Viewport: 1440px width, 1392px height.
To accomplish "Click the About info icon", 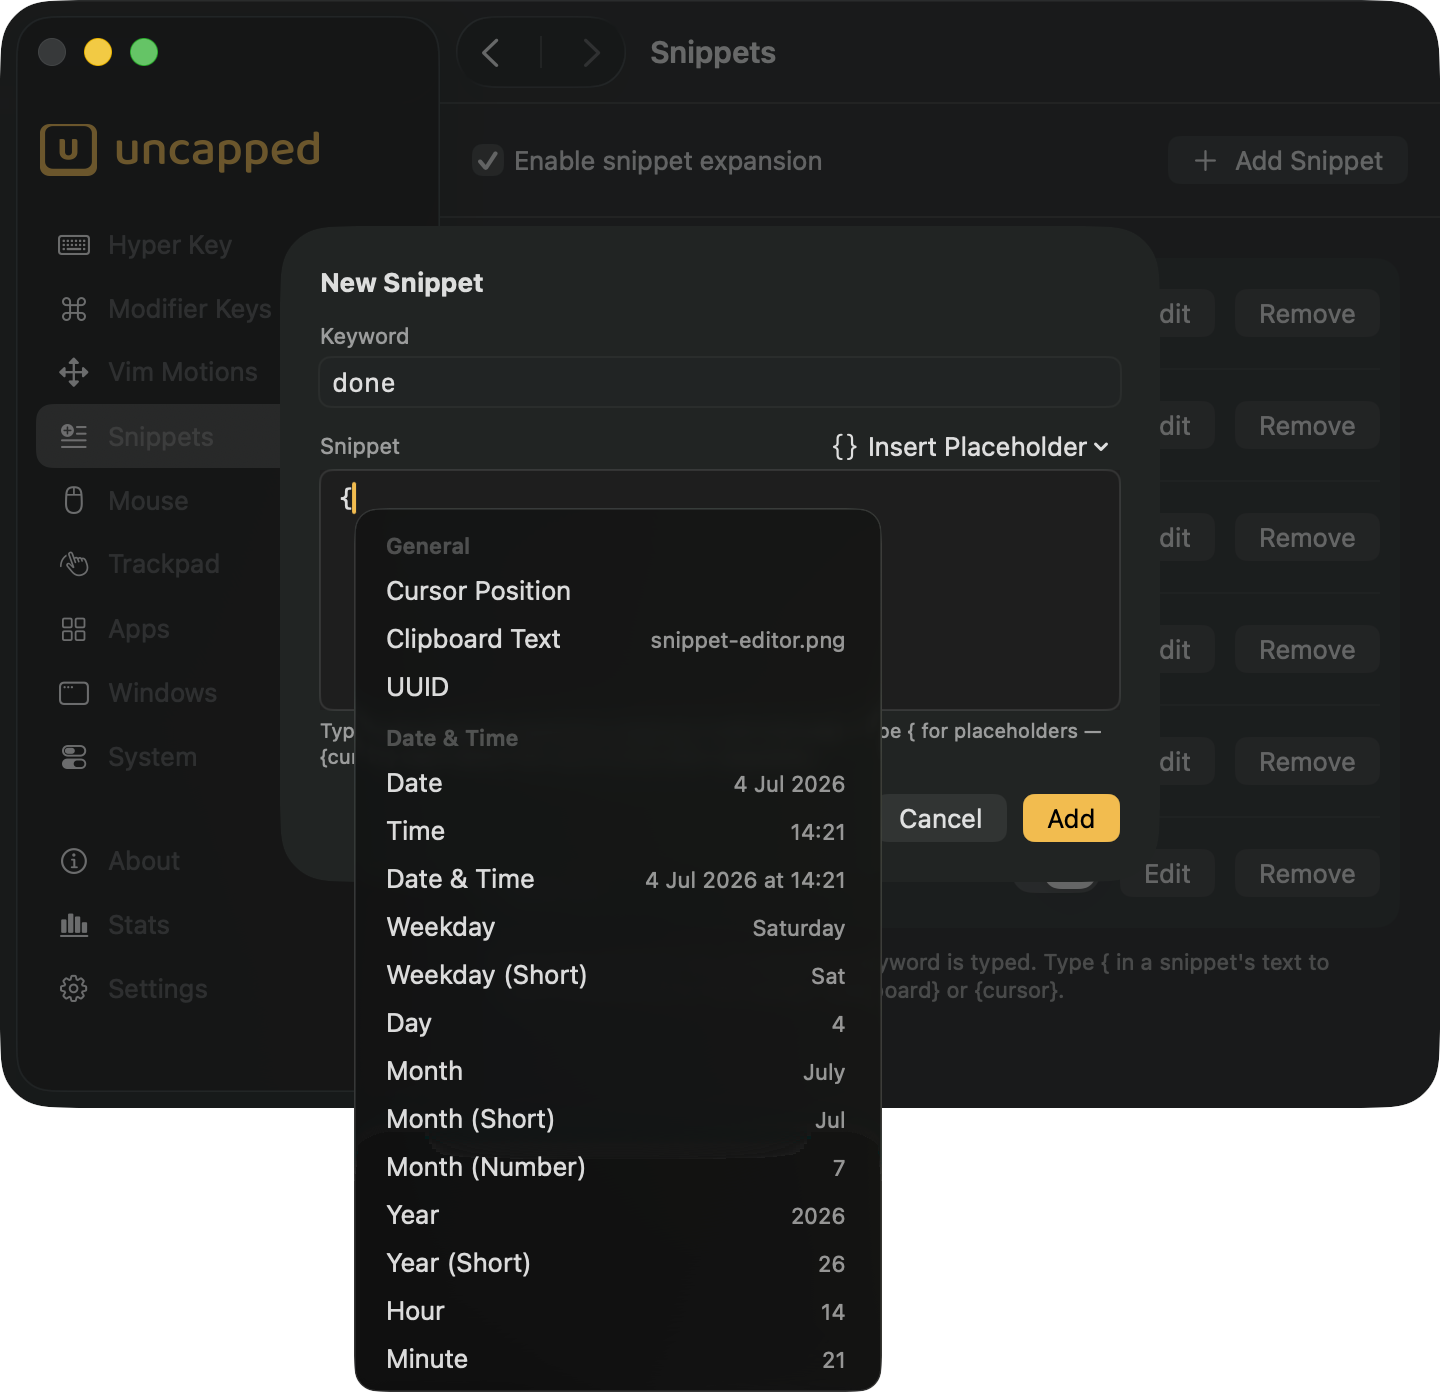I will (74, 861).
